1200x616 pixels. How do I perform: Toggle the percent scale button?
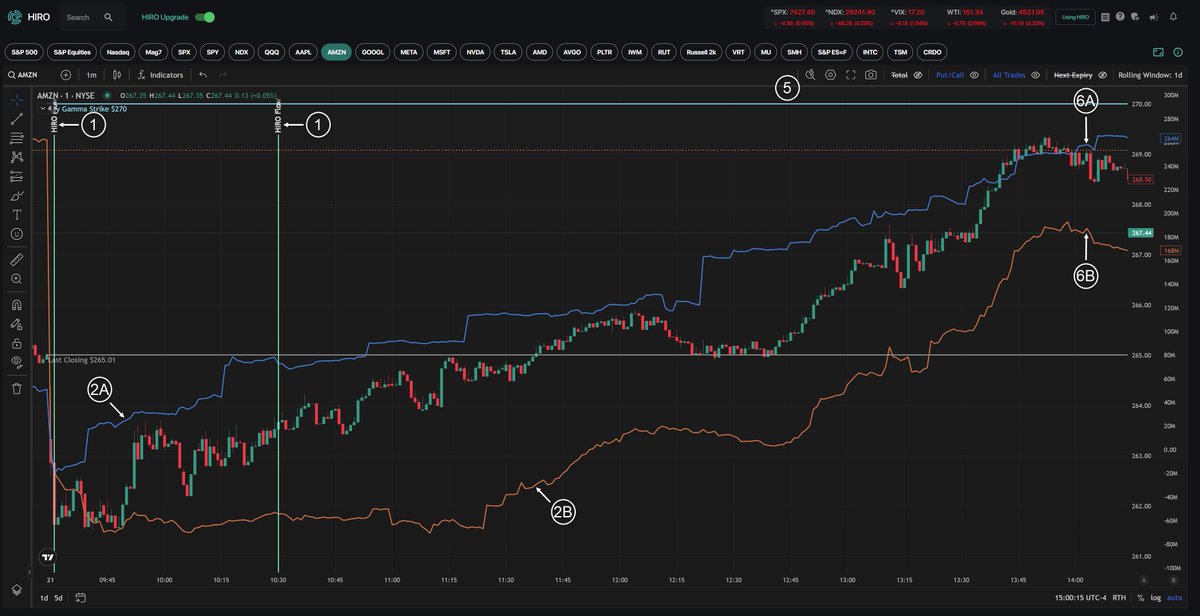pos(1141,597)
